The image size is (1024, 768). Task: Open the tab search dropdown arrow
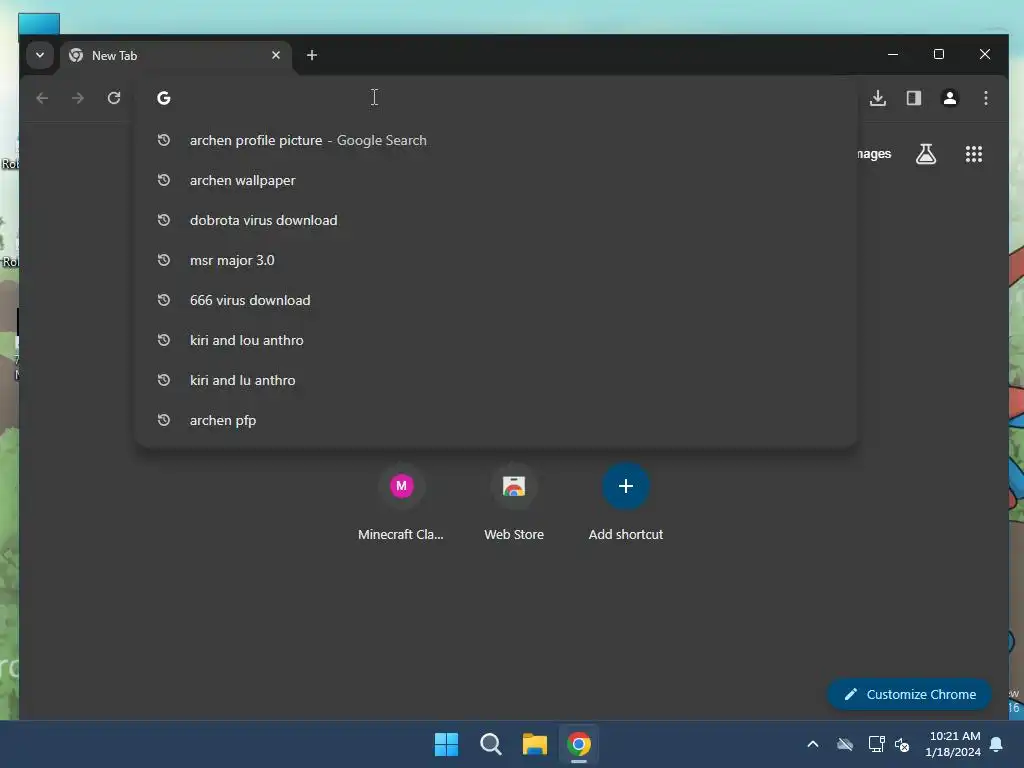click(40, 55)
